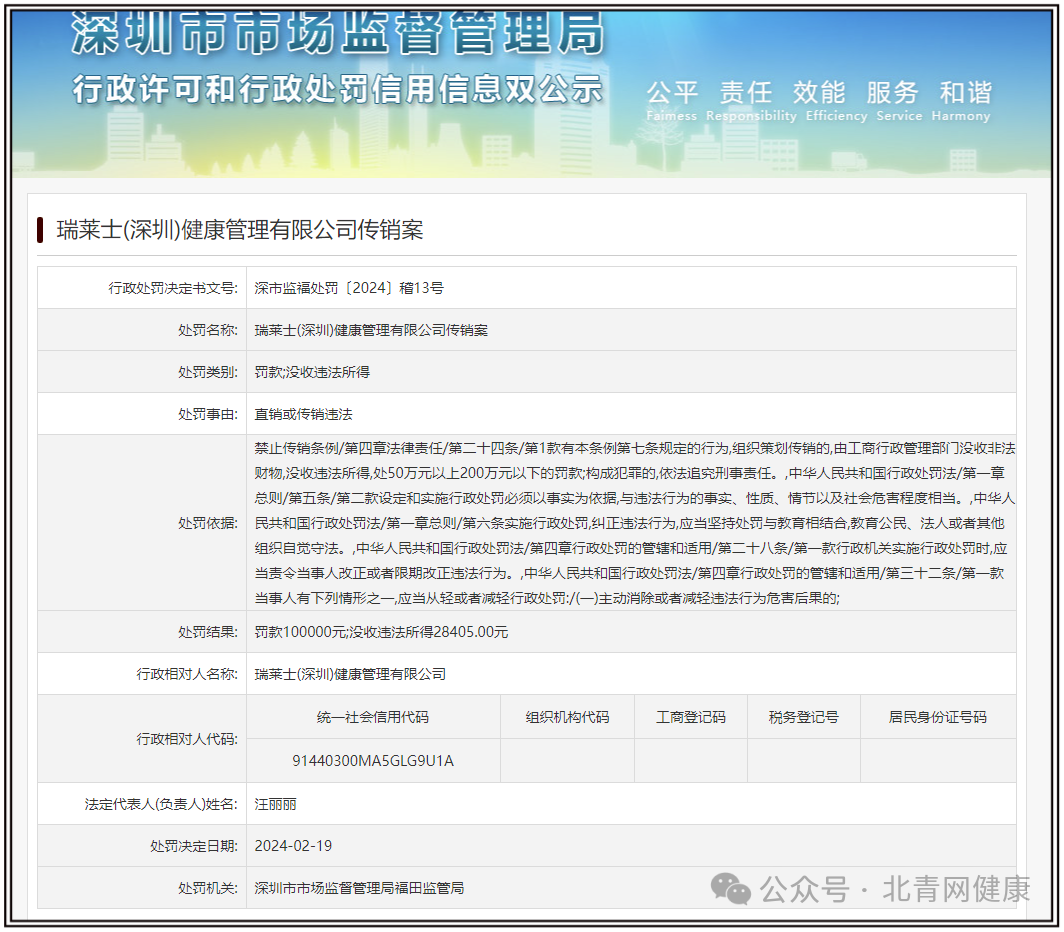
Task: Click the label 处罚类别:
Action: tap(208, 372)
